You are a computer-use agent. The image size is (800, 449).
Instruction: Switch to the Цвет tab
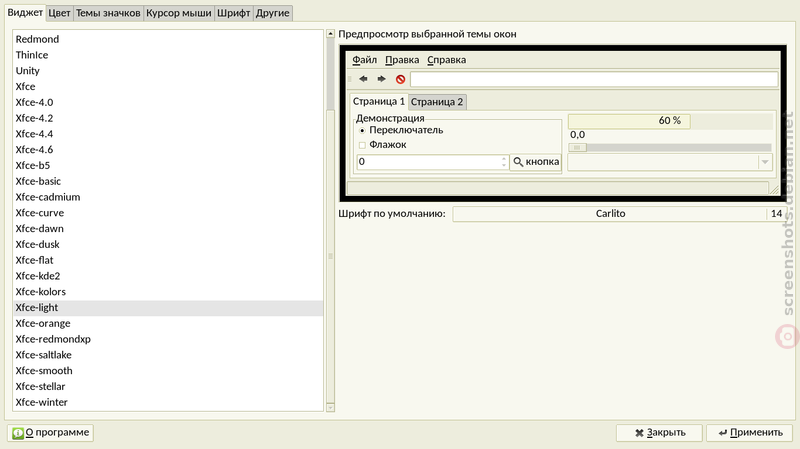click(59, 13)
